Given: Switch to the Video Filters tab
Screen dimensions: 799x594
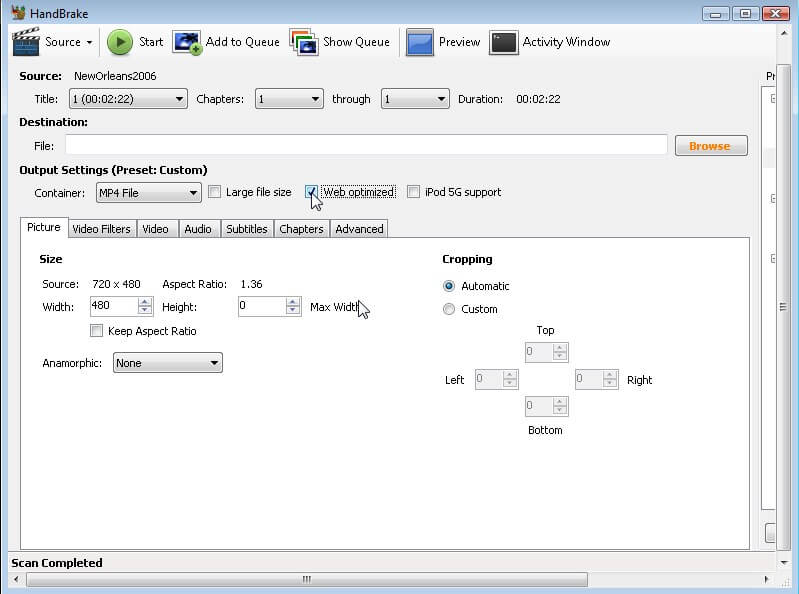Looking at the screenshot, I should click(x=101, y=229).
